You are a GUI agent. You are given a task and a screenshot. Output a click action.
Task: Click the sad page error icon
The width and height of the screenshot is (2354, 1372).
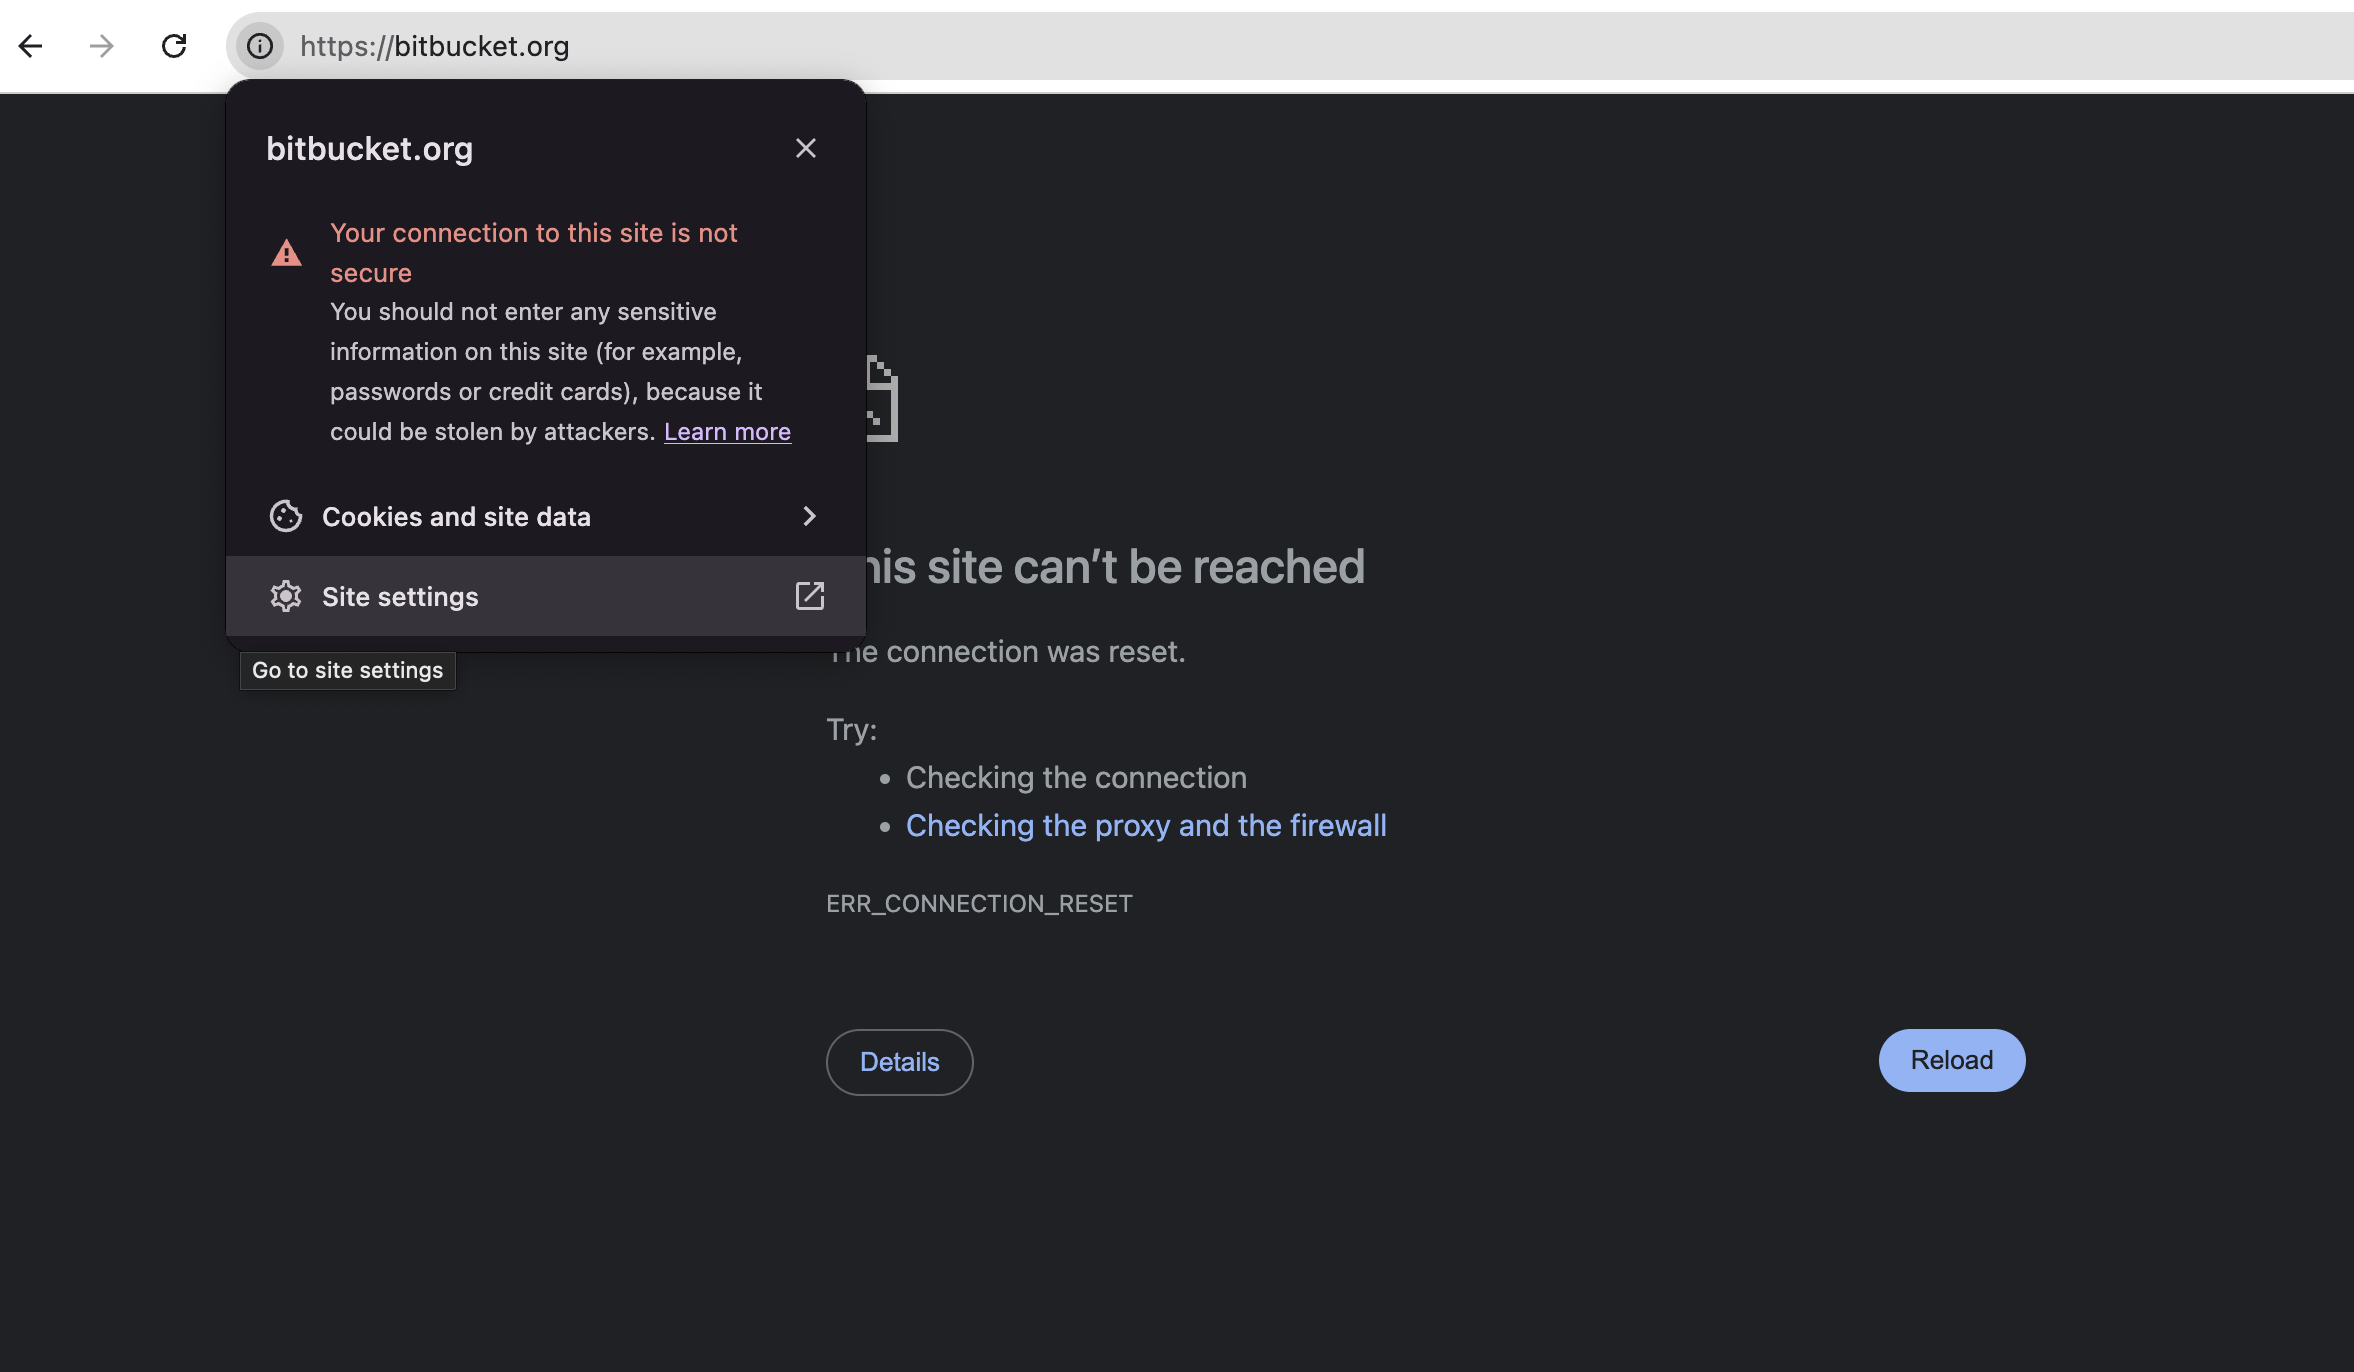tap(881, 398)
